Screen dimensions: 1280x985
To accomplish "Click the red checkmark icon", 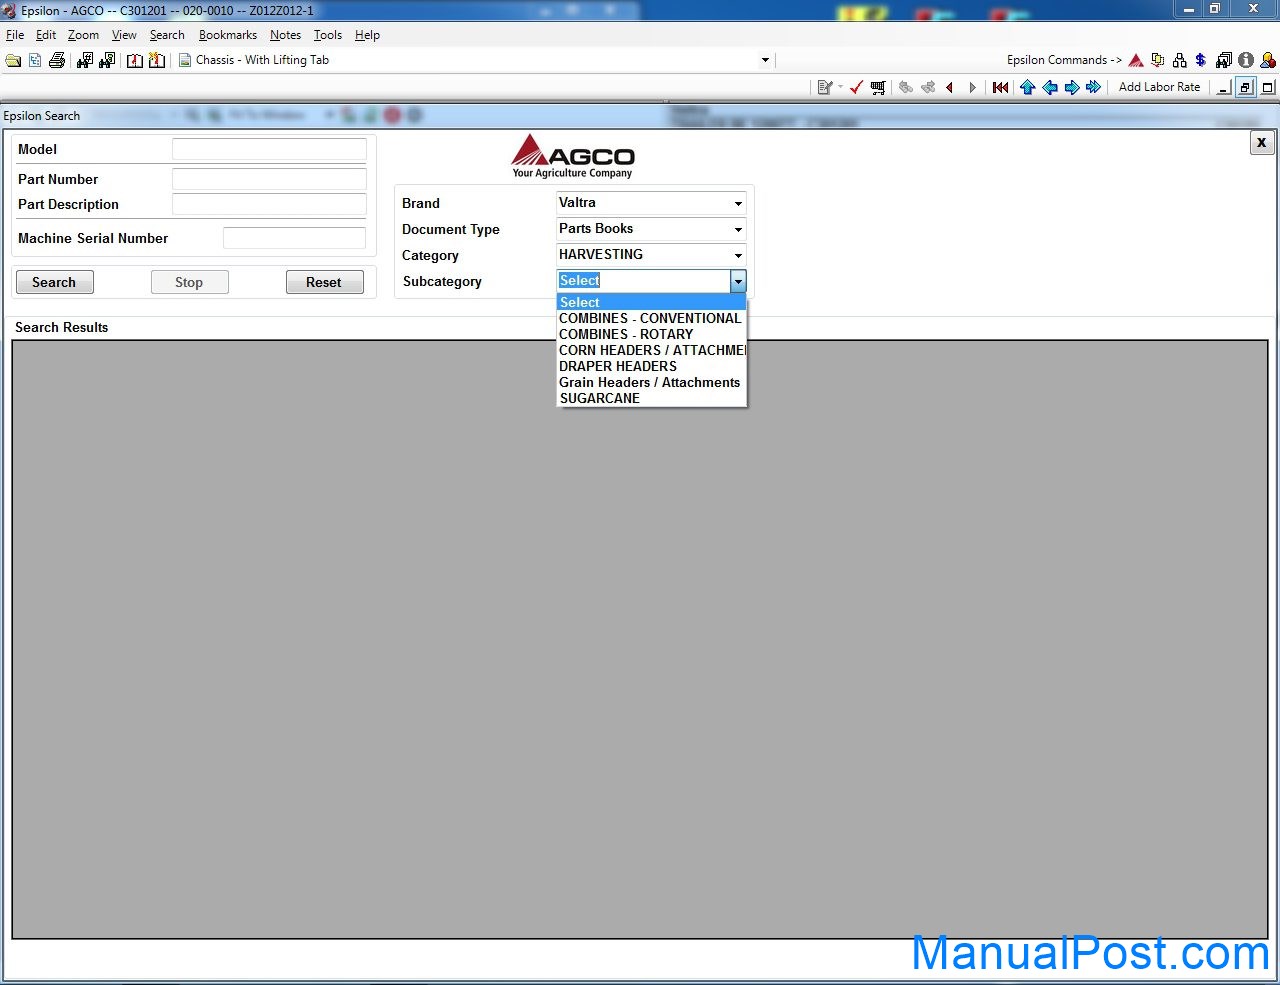I will 856,87.
